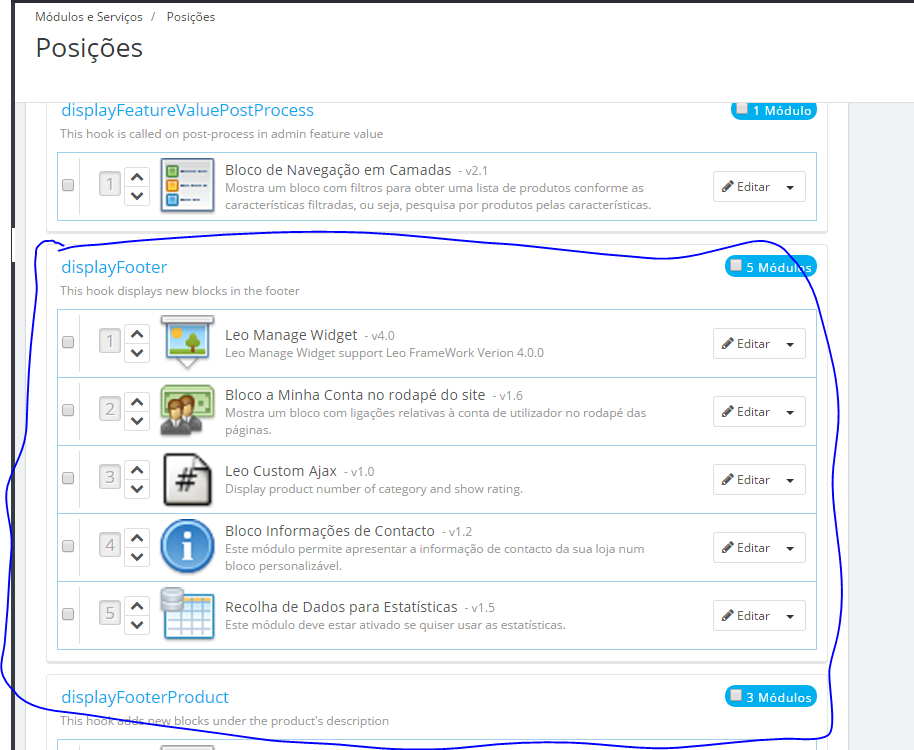Screen dimensions: 914x750
Task: Open dropdown next to Editar for Recolha de Dados
Action: tap(790, 616)
